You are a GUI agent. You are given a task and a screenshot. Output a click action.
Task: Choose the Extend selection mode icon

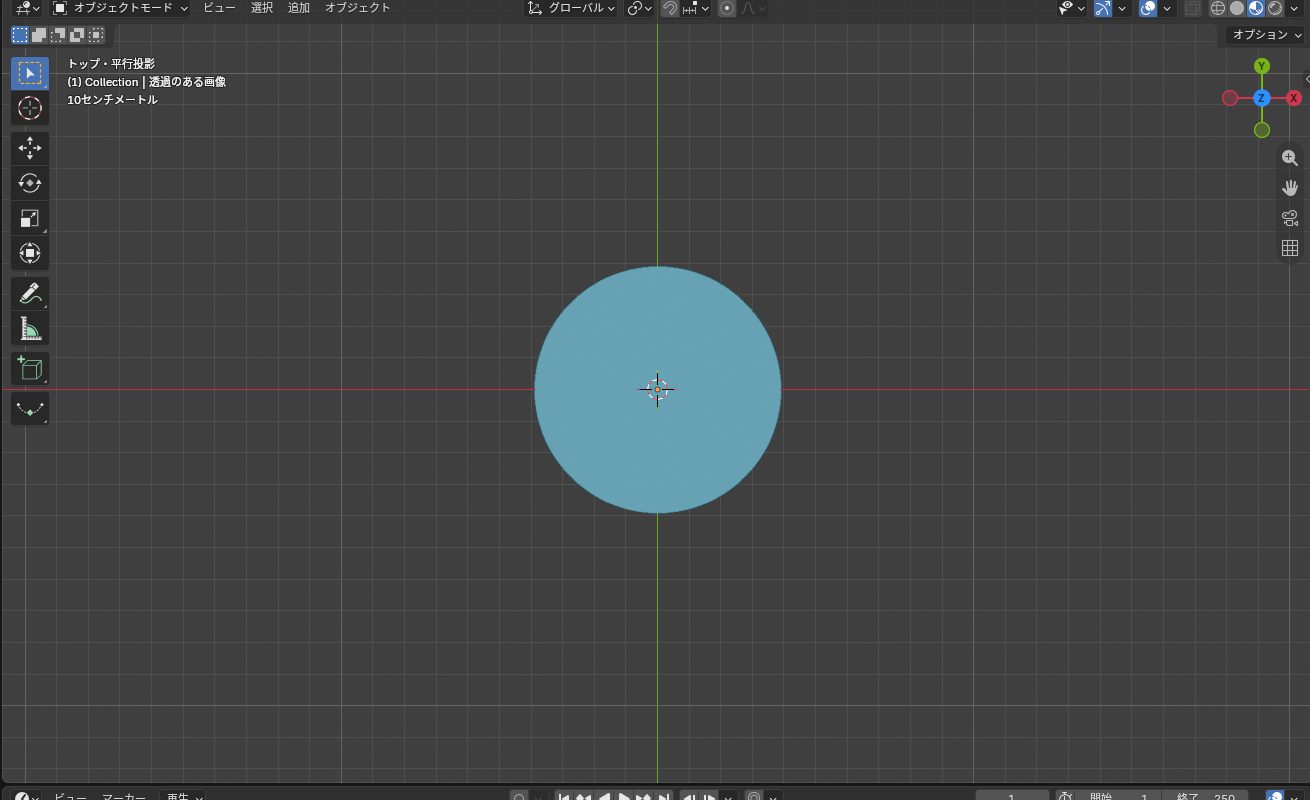point(39,35)
